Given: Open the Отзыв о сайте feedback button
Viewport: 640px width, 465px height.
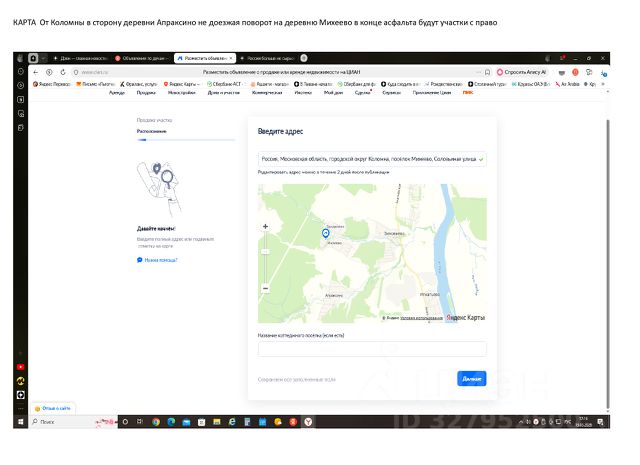Looking at the screenshot, I should (x=53, y=408).
